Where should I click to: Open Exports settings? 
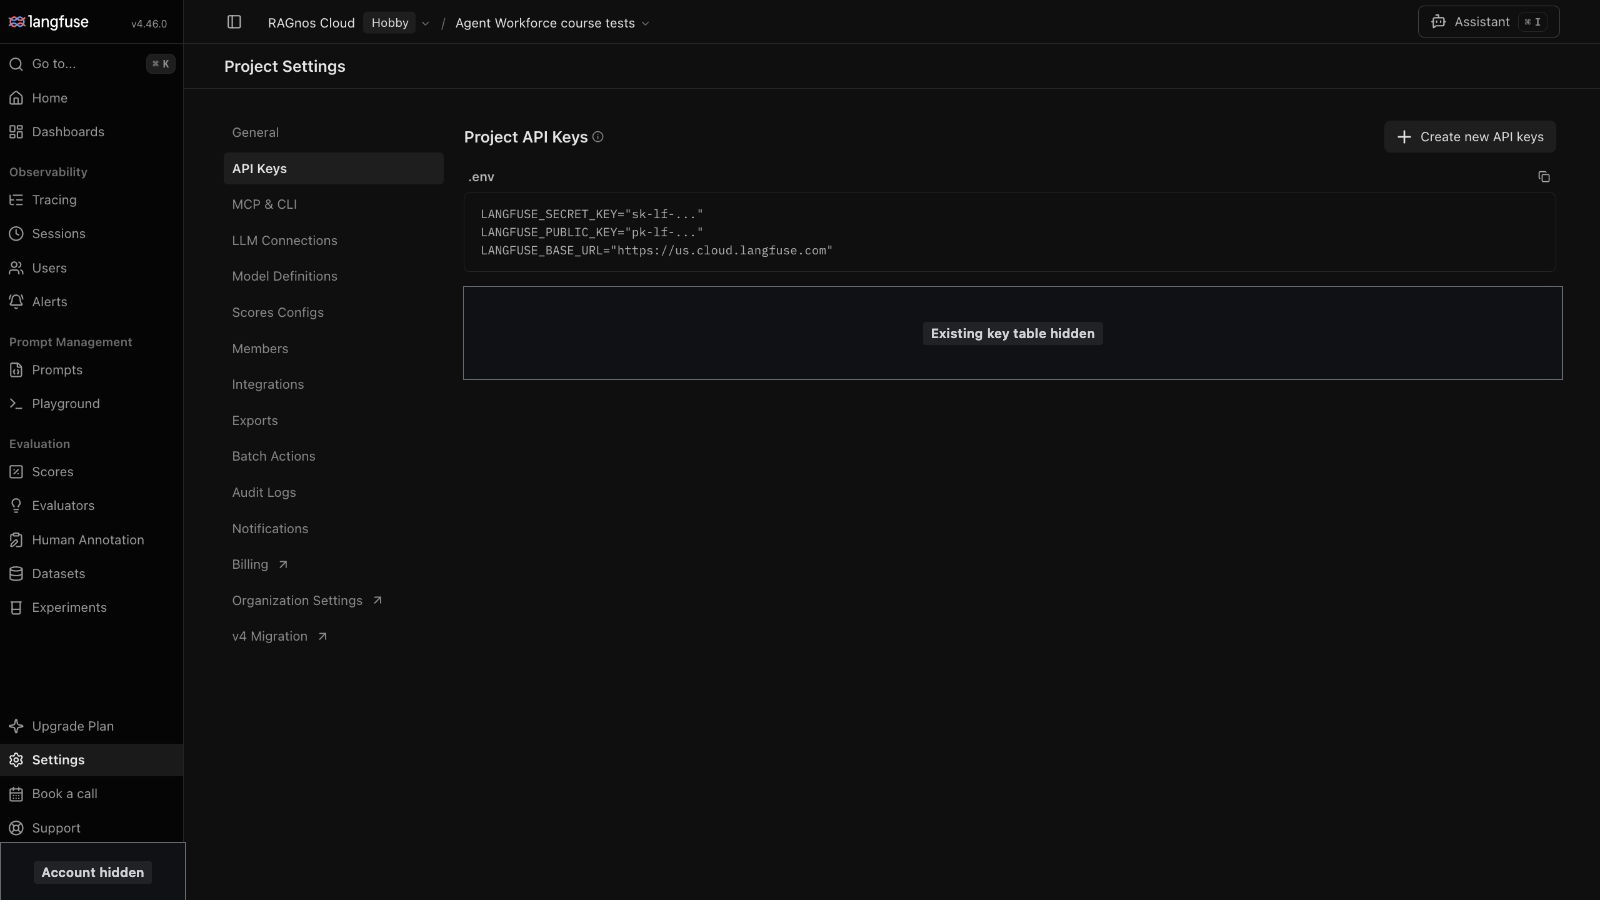[x=334, y=420]
